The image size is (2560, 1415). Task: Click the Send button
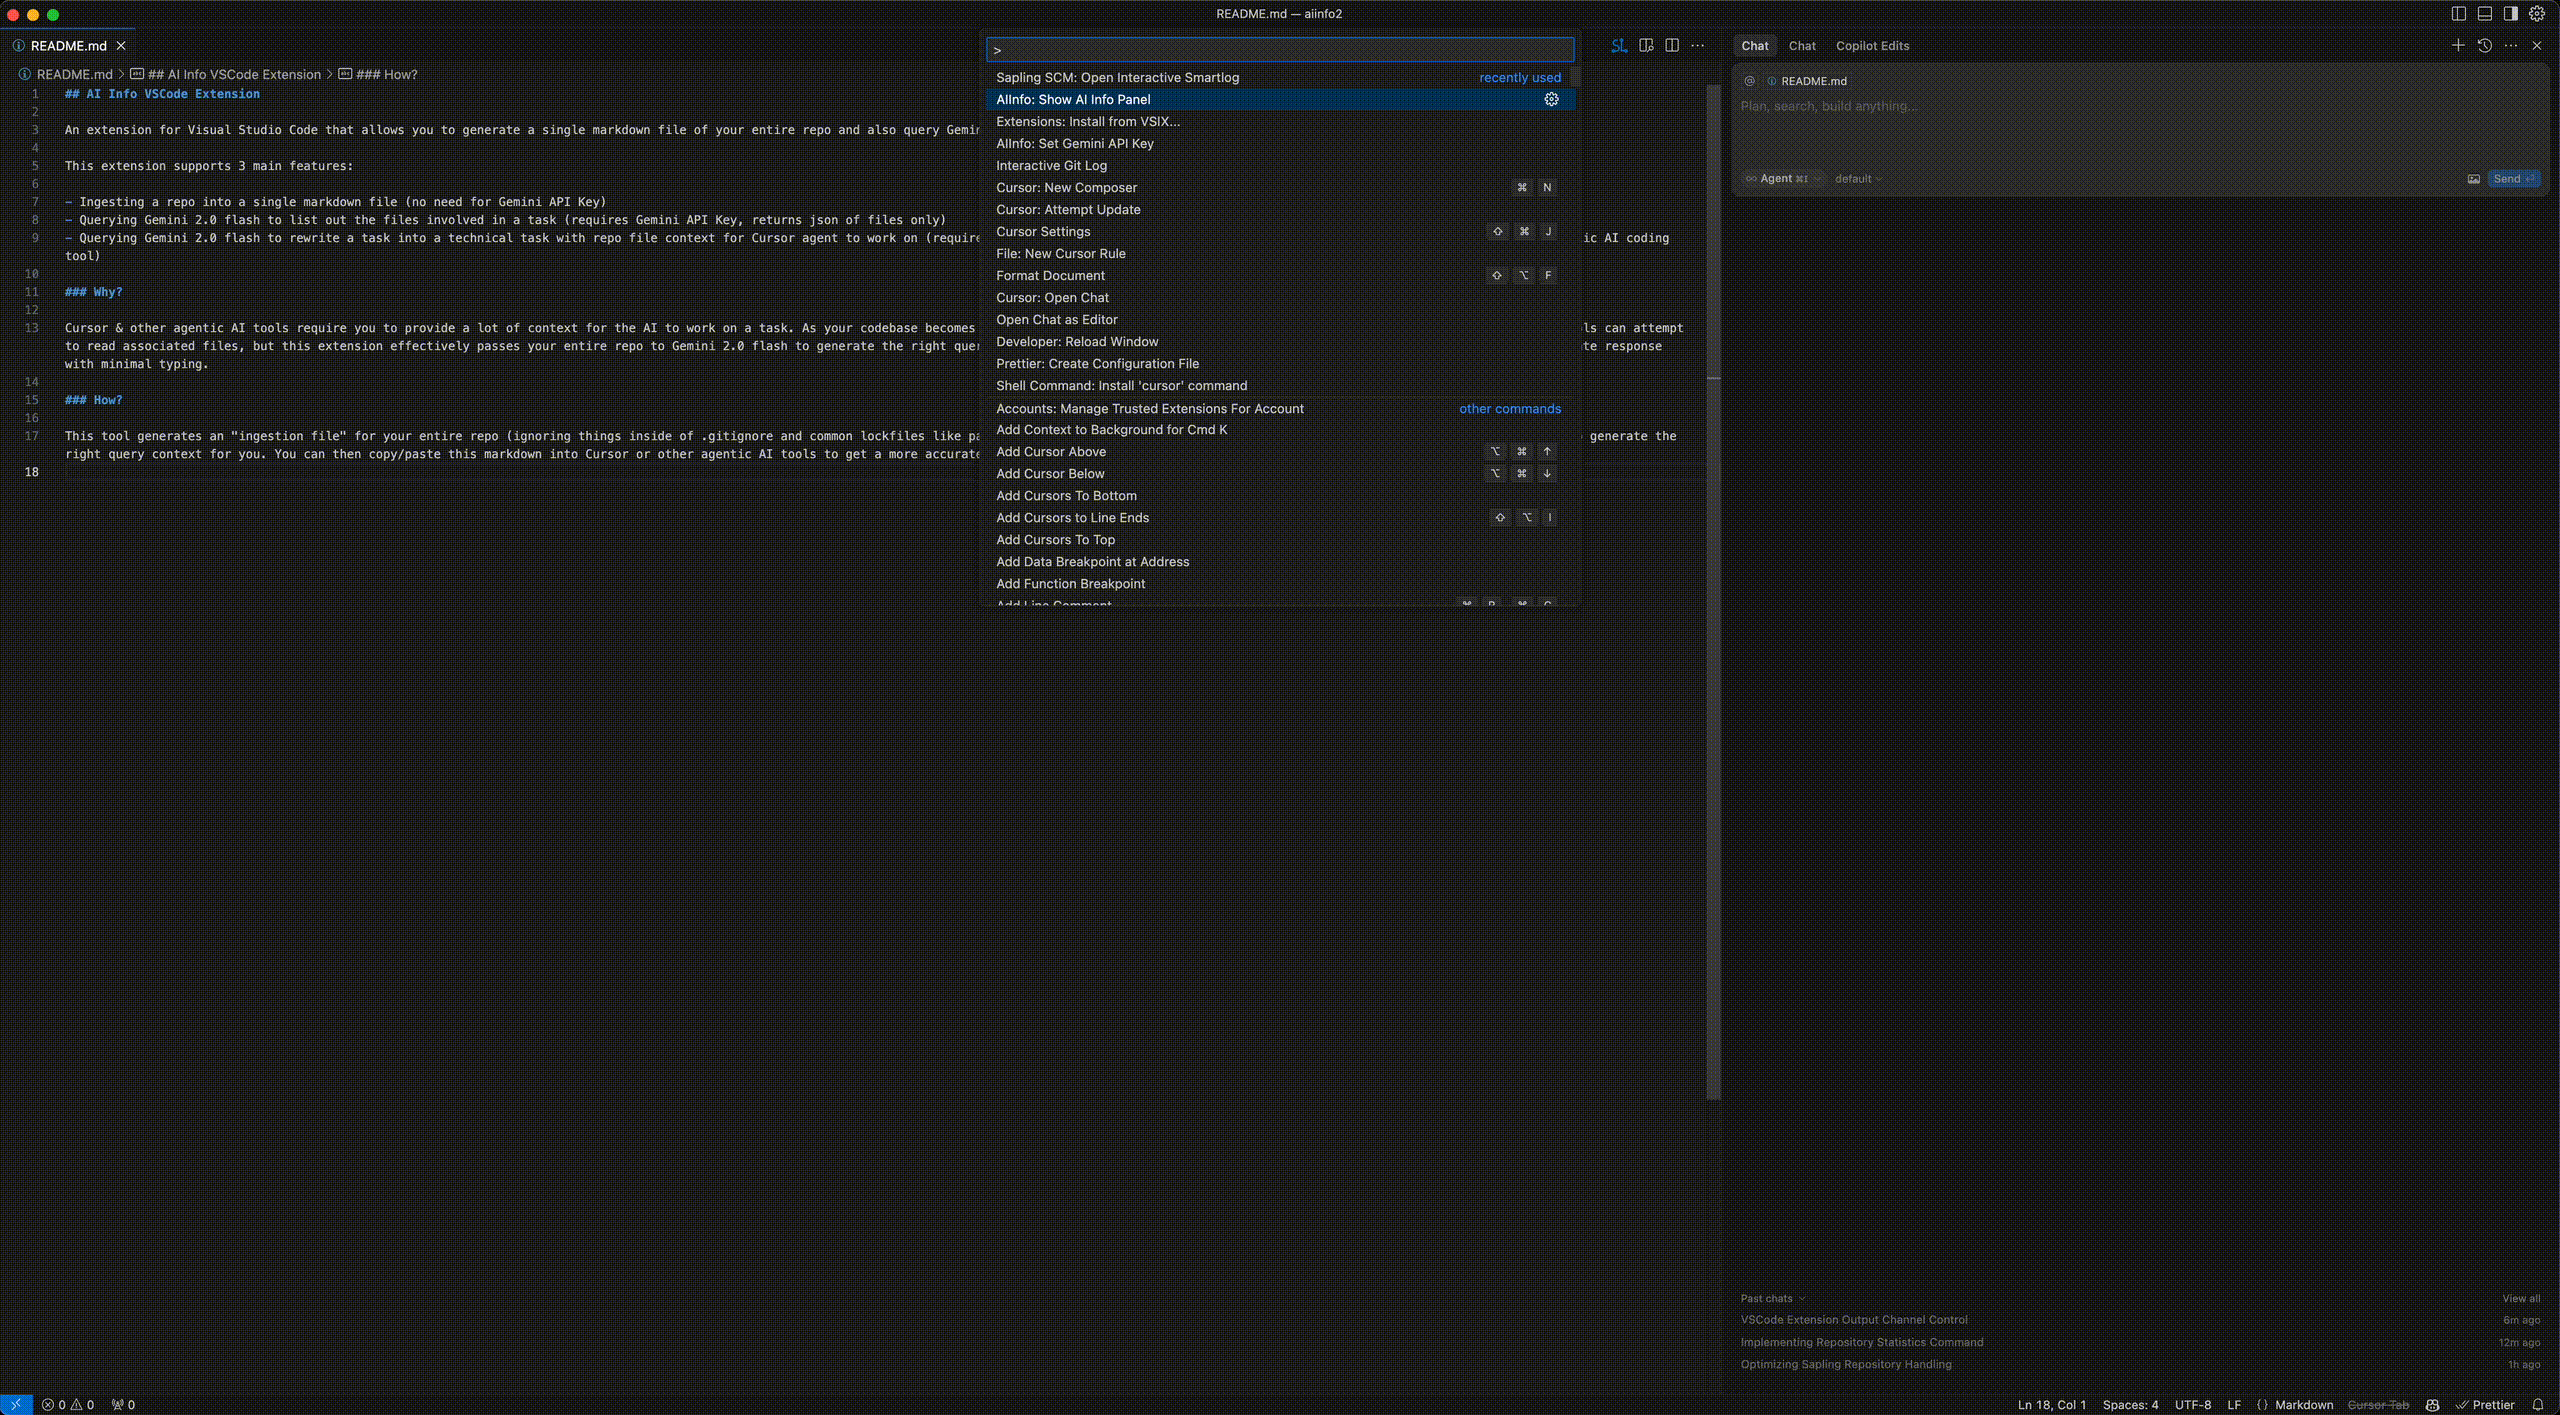point(2511,179)
